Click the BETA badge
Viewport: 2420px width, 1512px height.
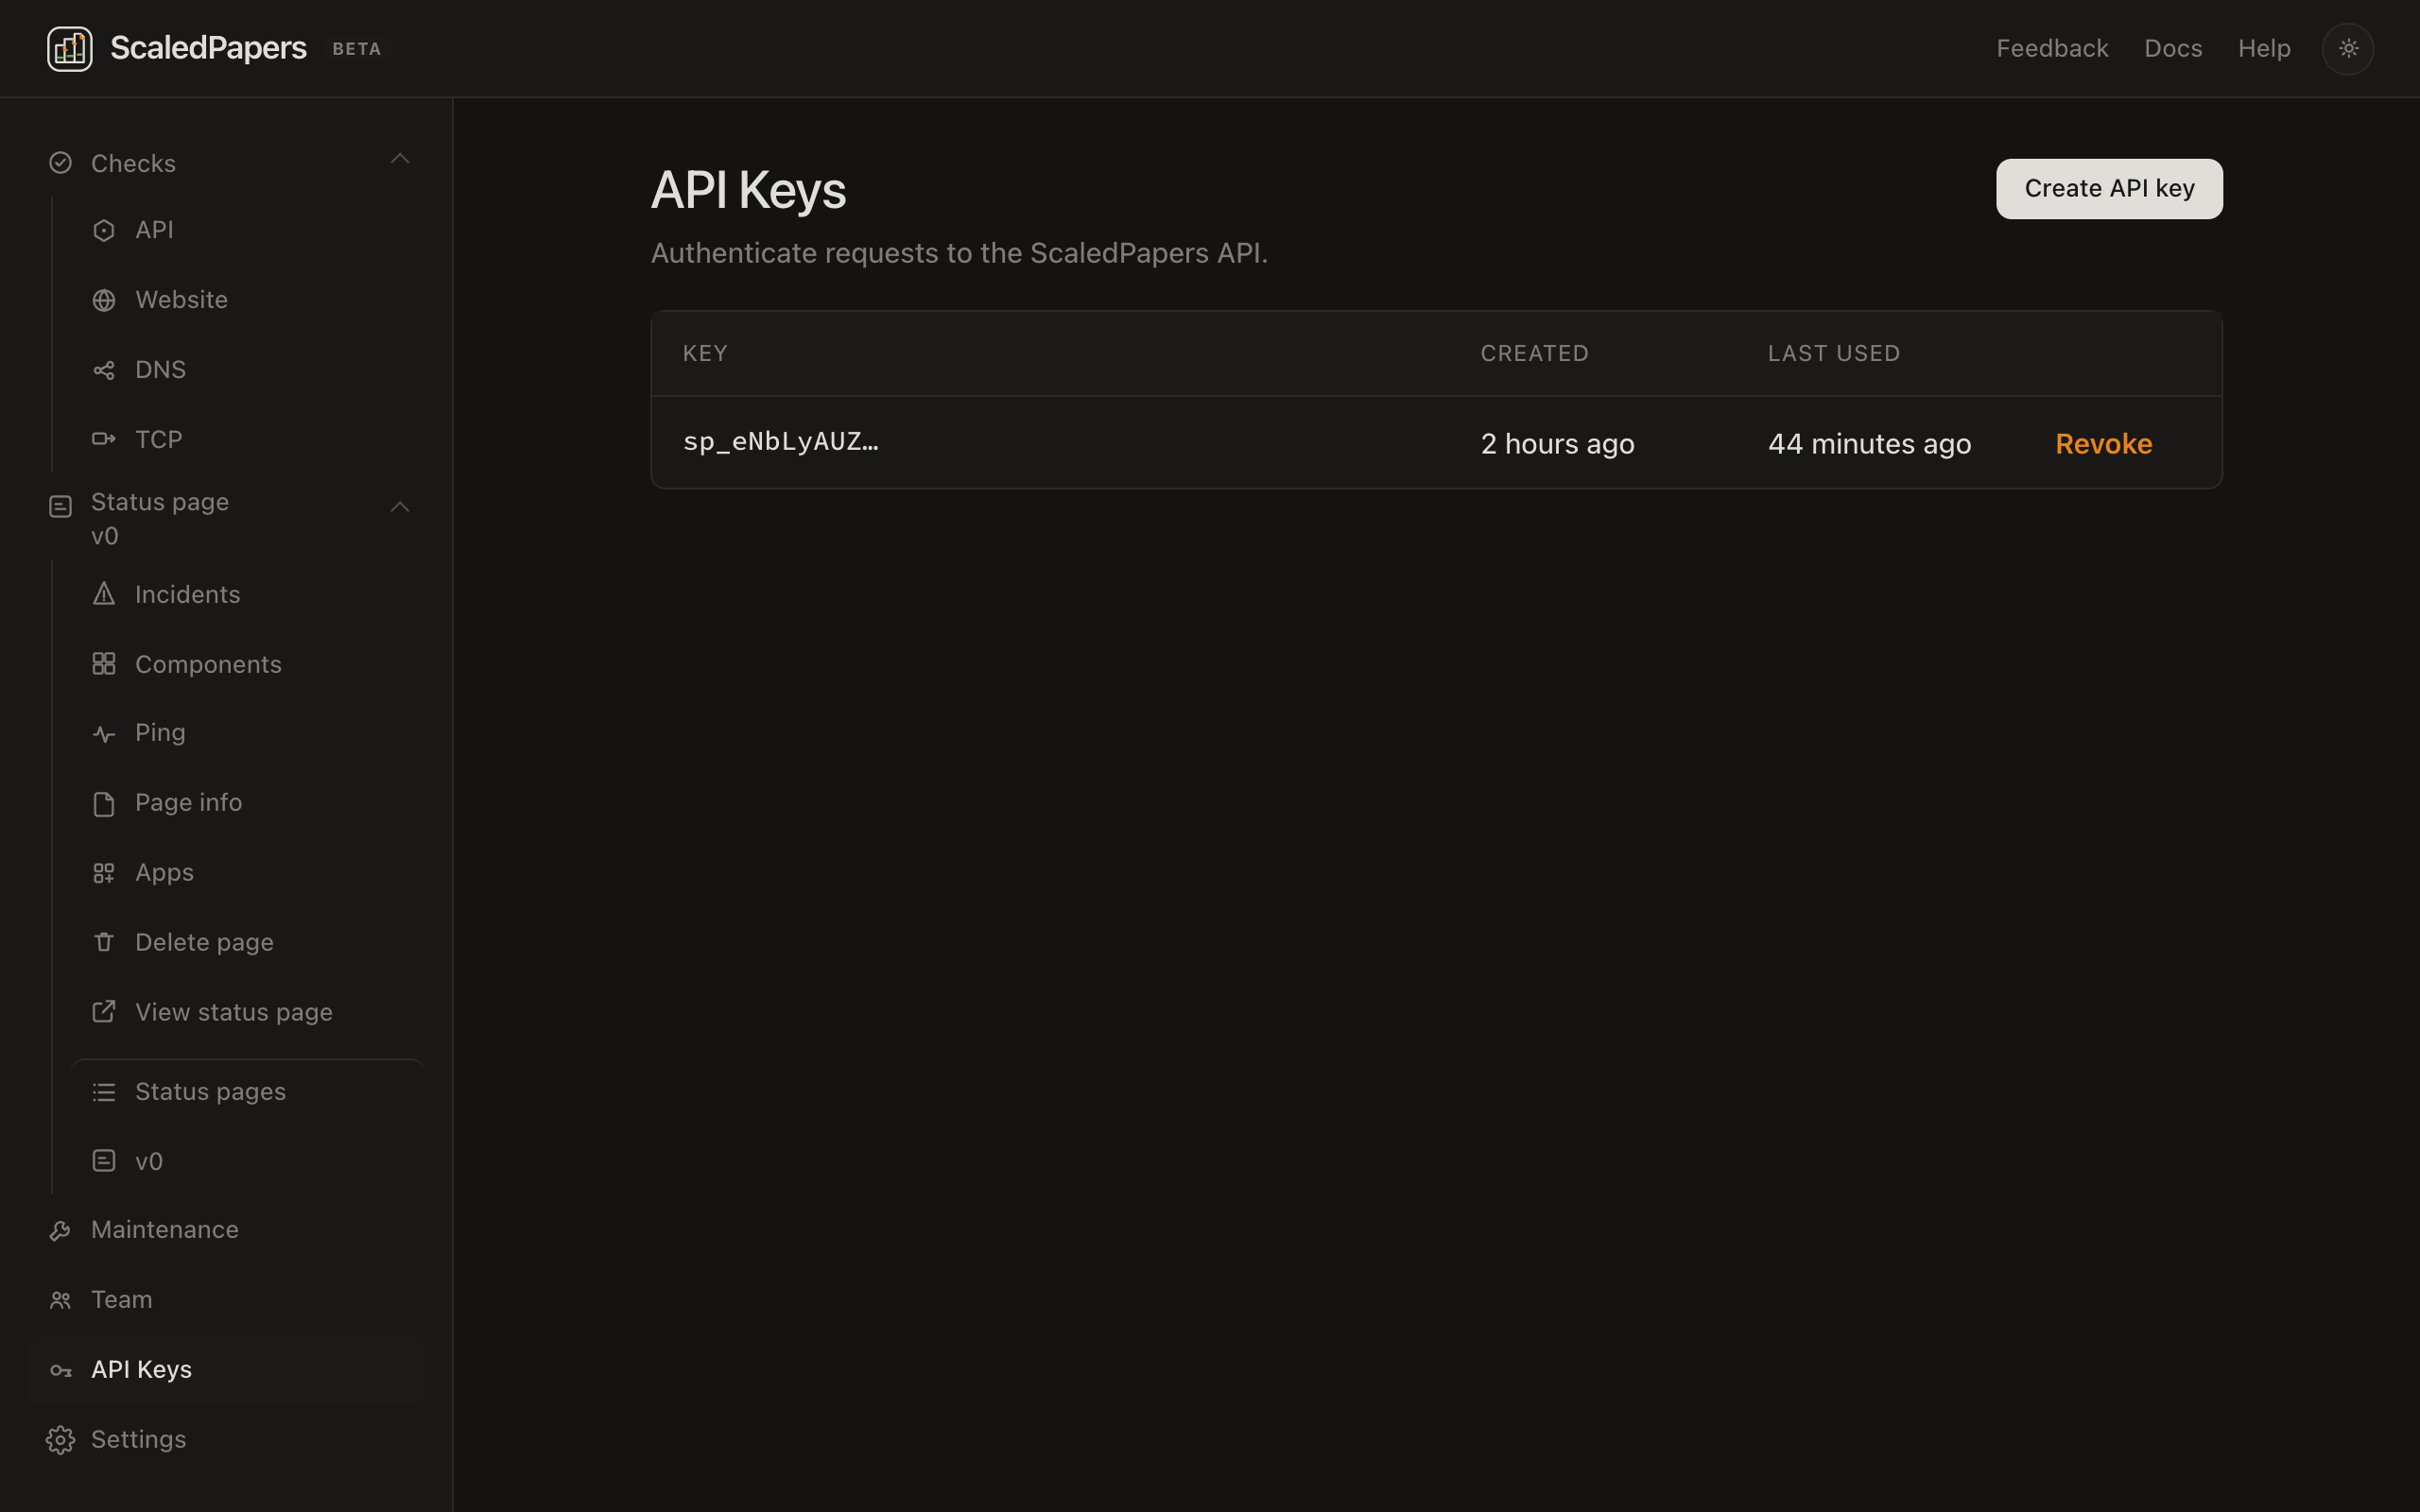point(356,49)
